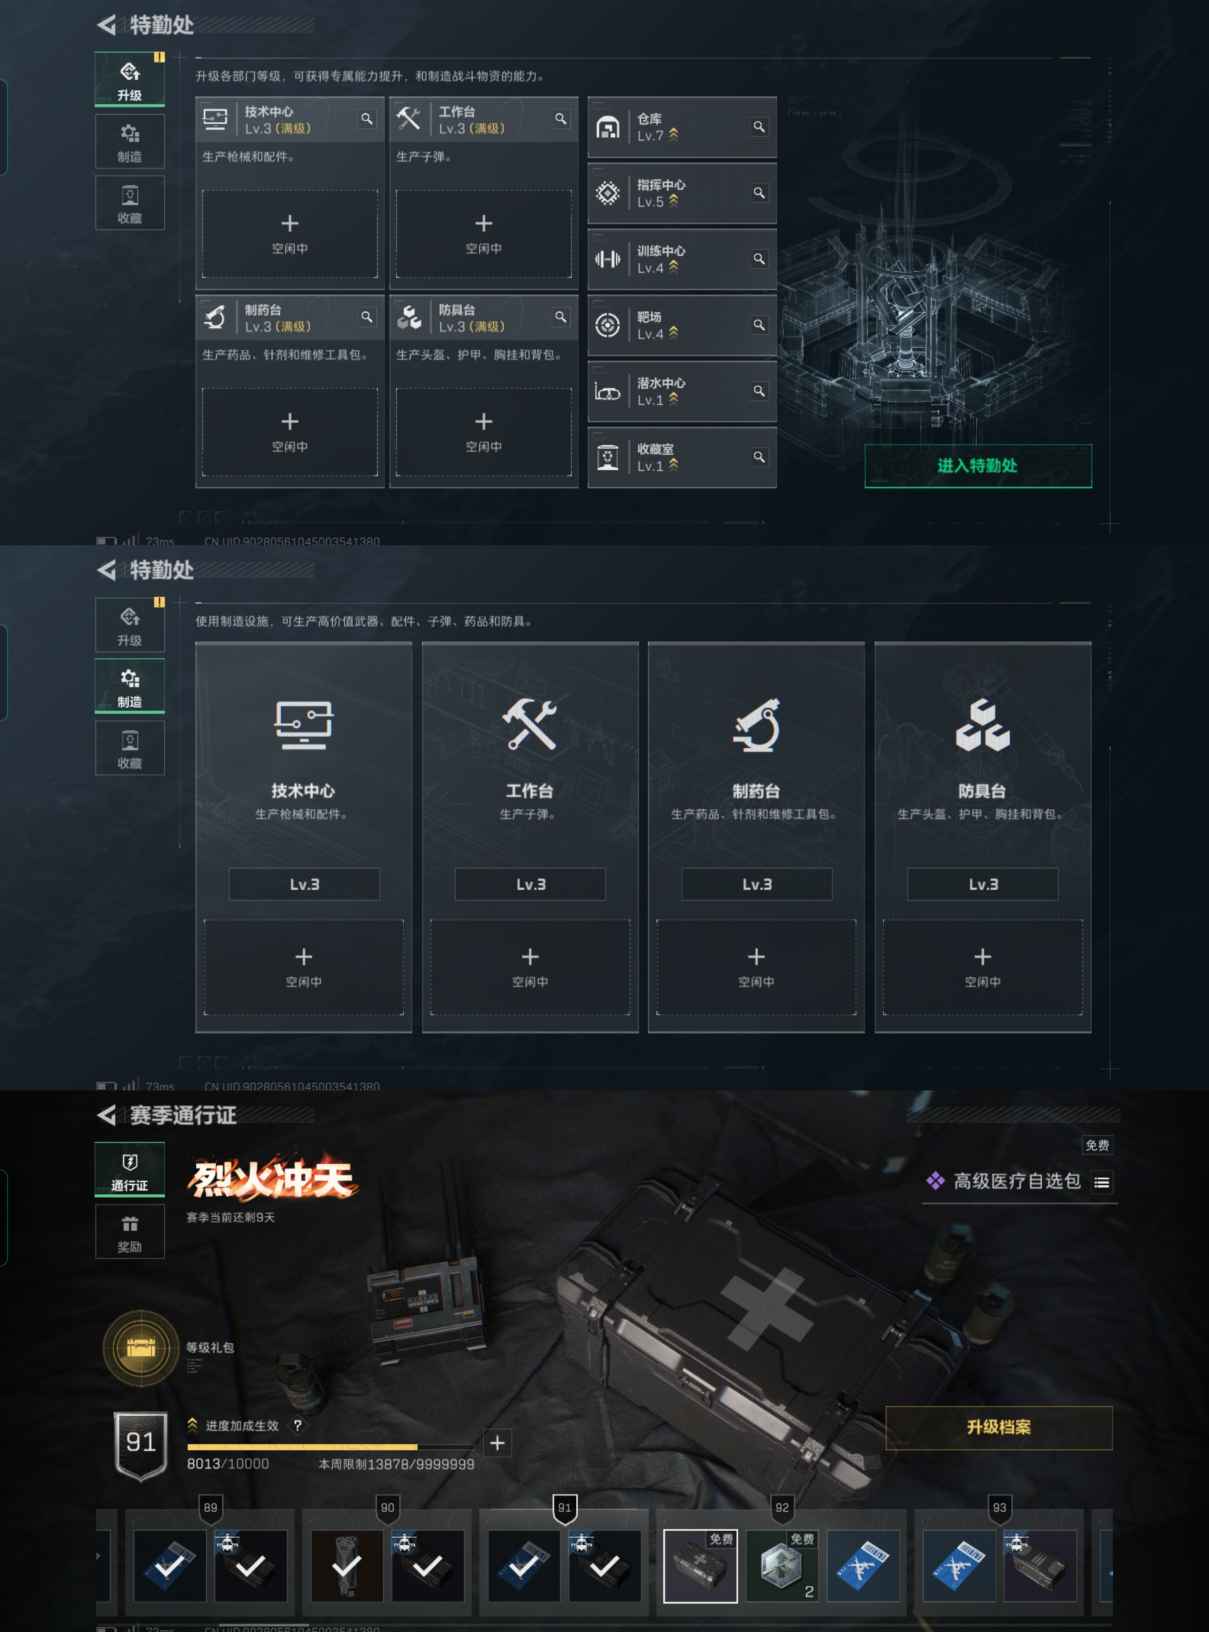Click the season pass level progress bar
1209x1632 pixels.
tap(333, 1446)
